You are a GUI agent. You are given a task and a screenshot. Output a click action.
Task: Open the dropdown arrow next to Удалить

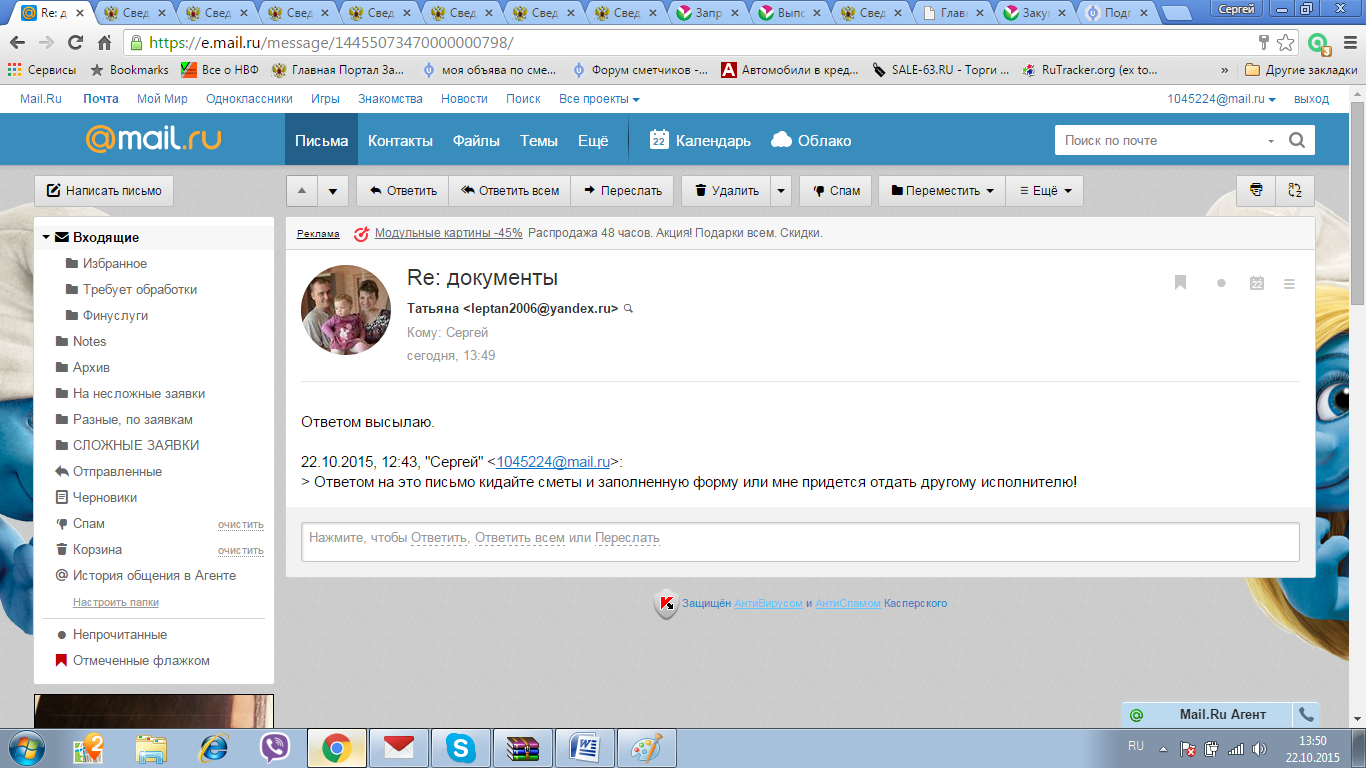pos(781,191)
